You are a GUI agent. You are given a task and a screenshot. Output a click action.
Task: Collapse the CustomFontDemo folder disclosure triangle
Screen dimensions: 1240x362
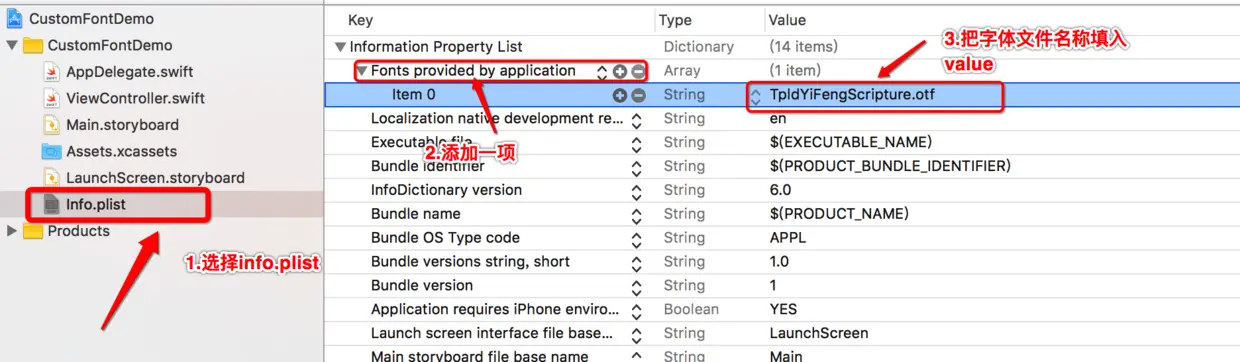(12, 45)
